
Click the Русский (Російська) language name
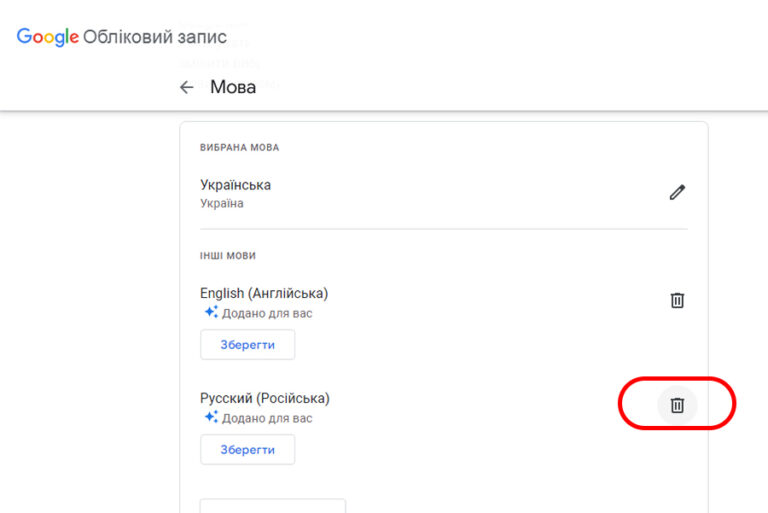tap(264, 398)
